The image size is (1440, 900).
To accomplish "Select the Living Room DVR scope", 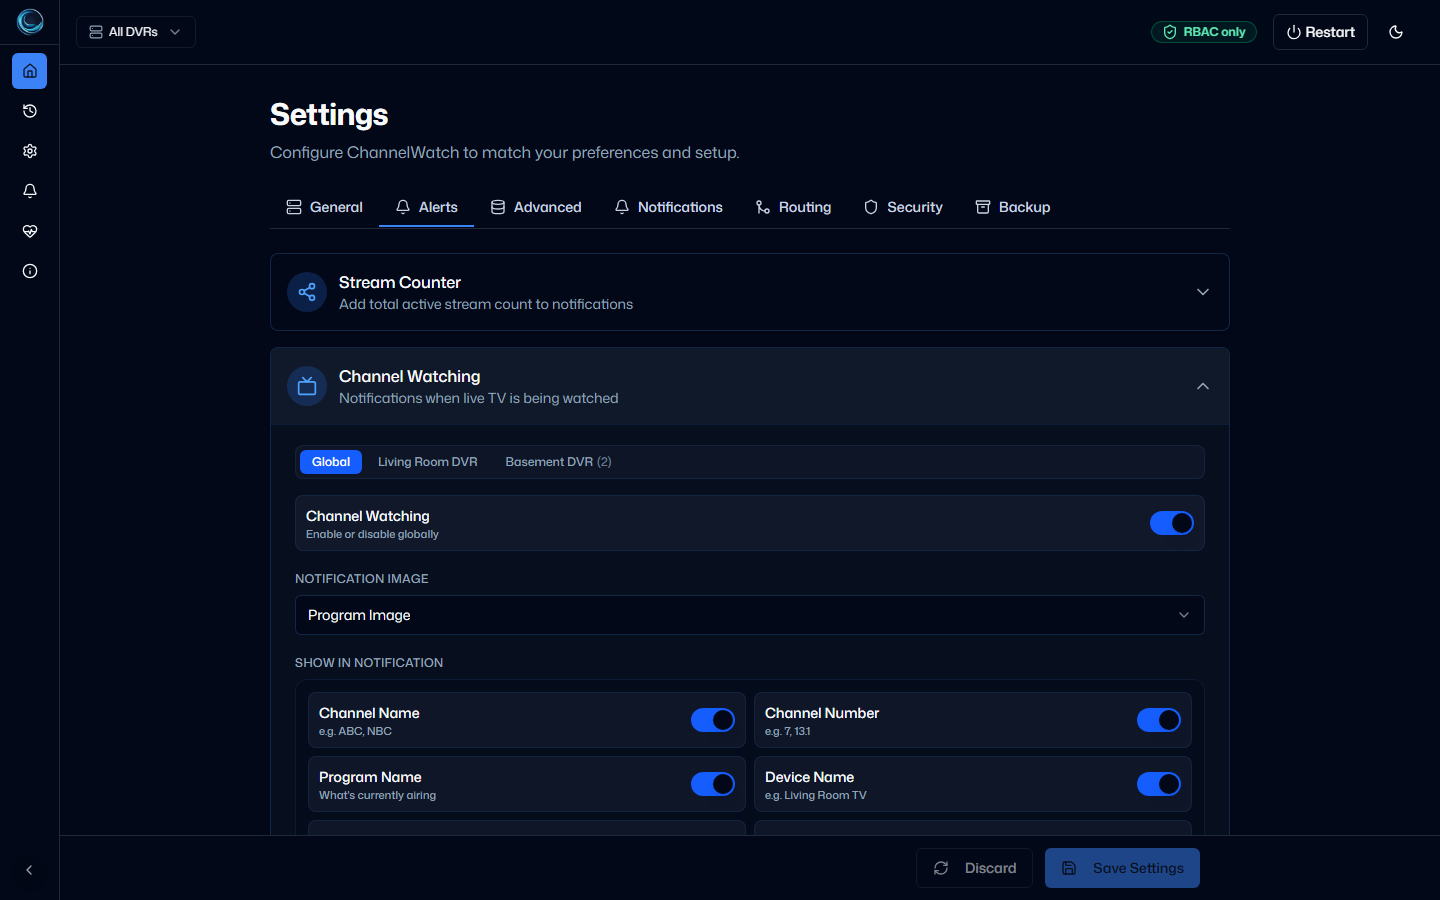I will (x=428, y=462).
